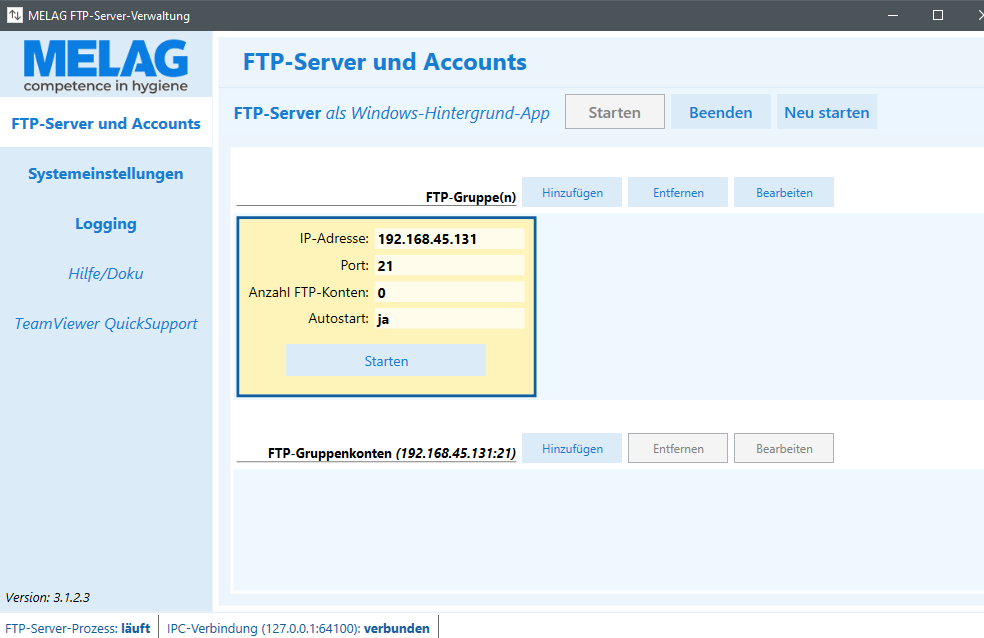Launch TeamViewer QuickSupport from sidebar

106,324
